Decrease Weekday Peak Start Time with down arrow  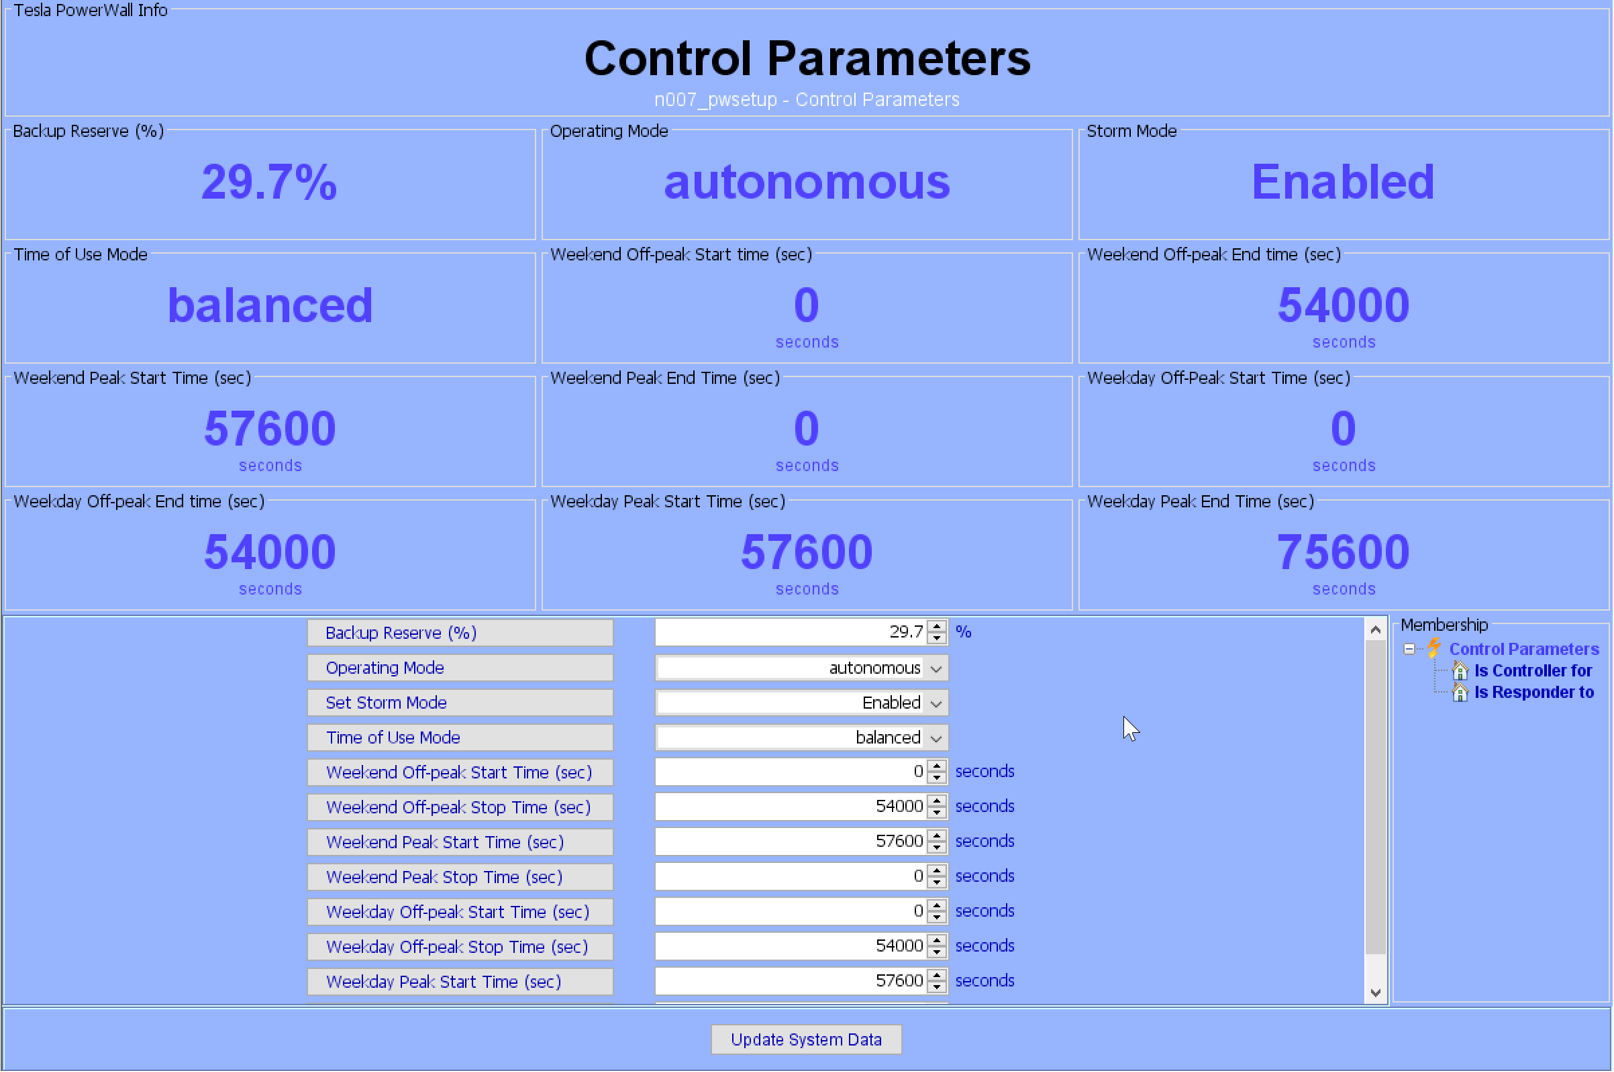937,987
